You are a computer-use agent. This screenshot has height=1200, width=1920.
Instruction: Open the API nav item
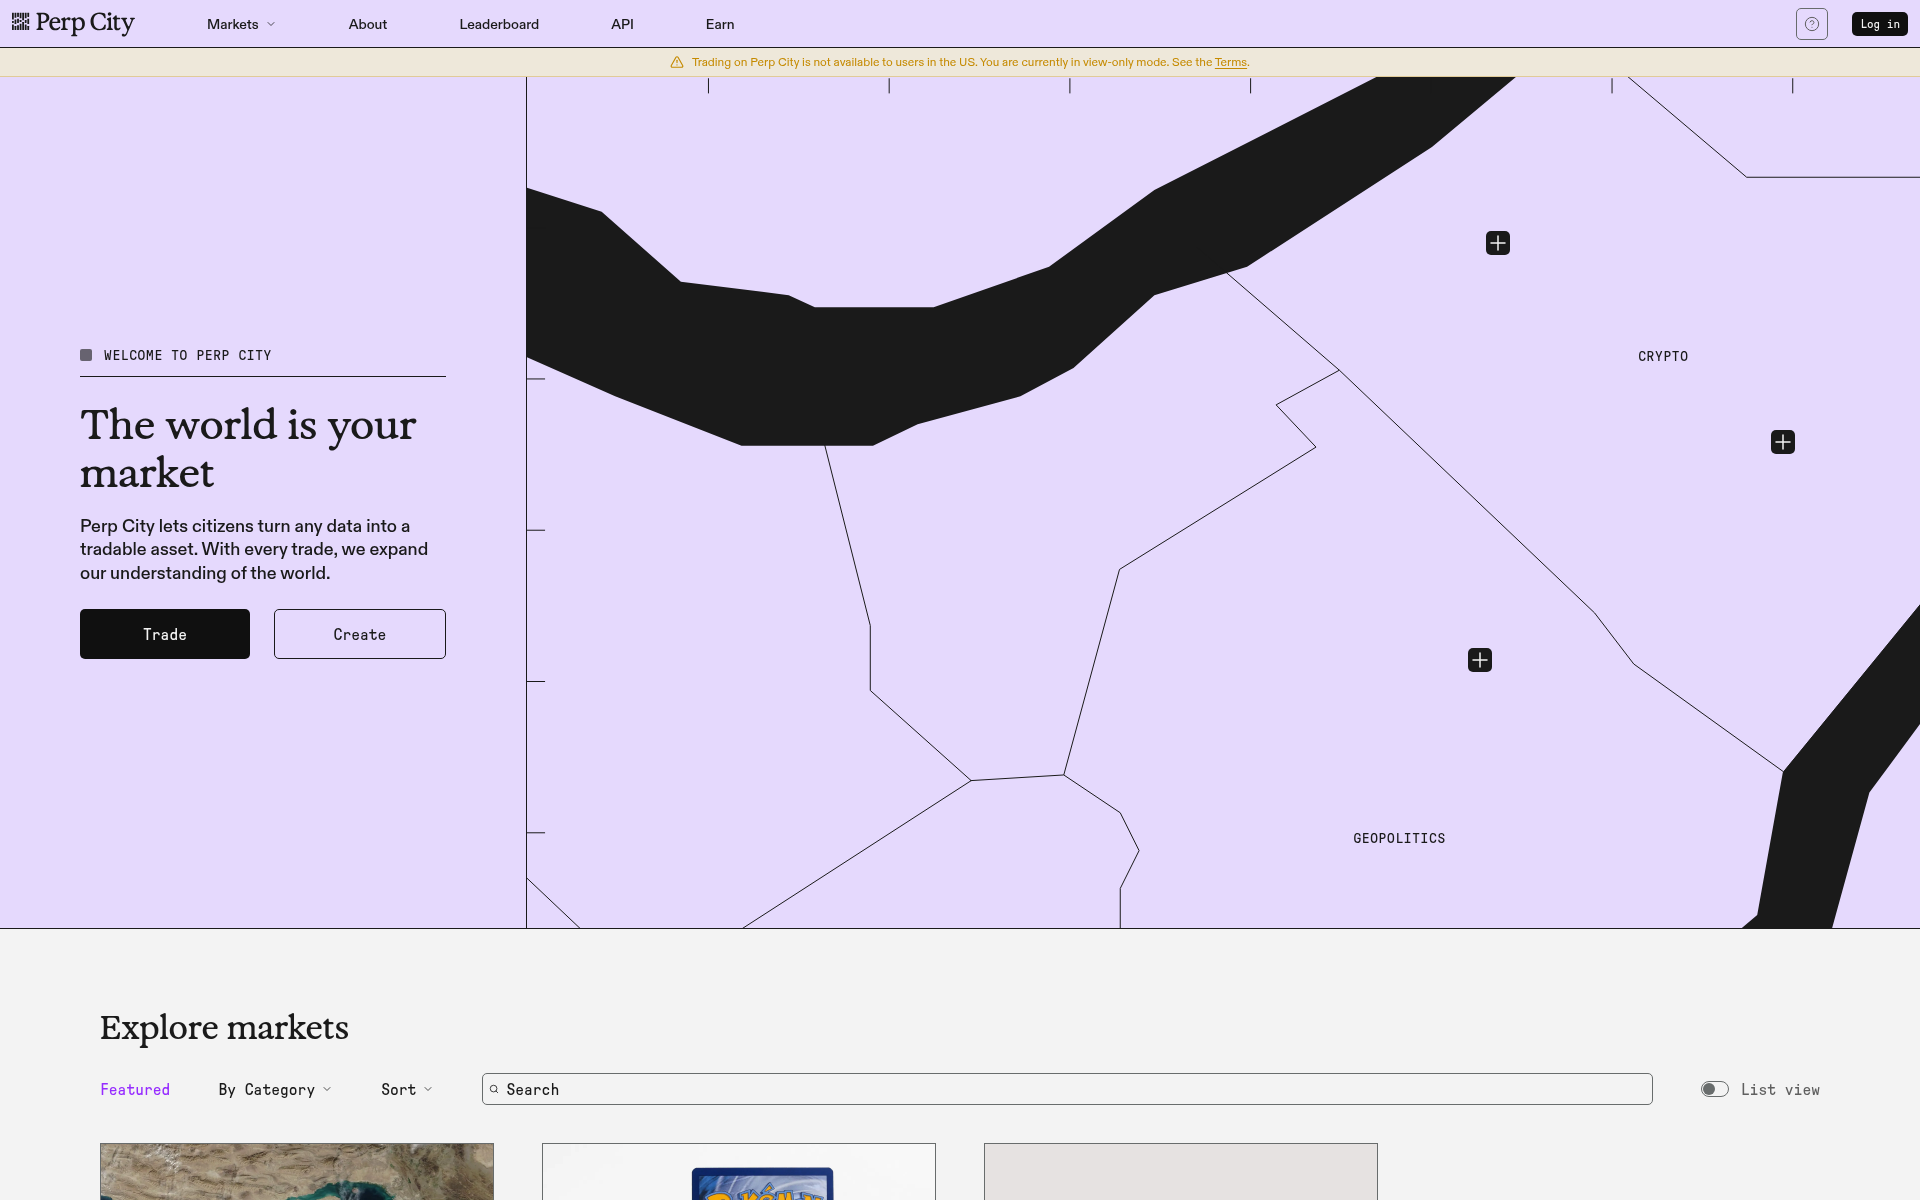622,24
